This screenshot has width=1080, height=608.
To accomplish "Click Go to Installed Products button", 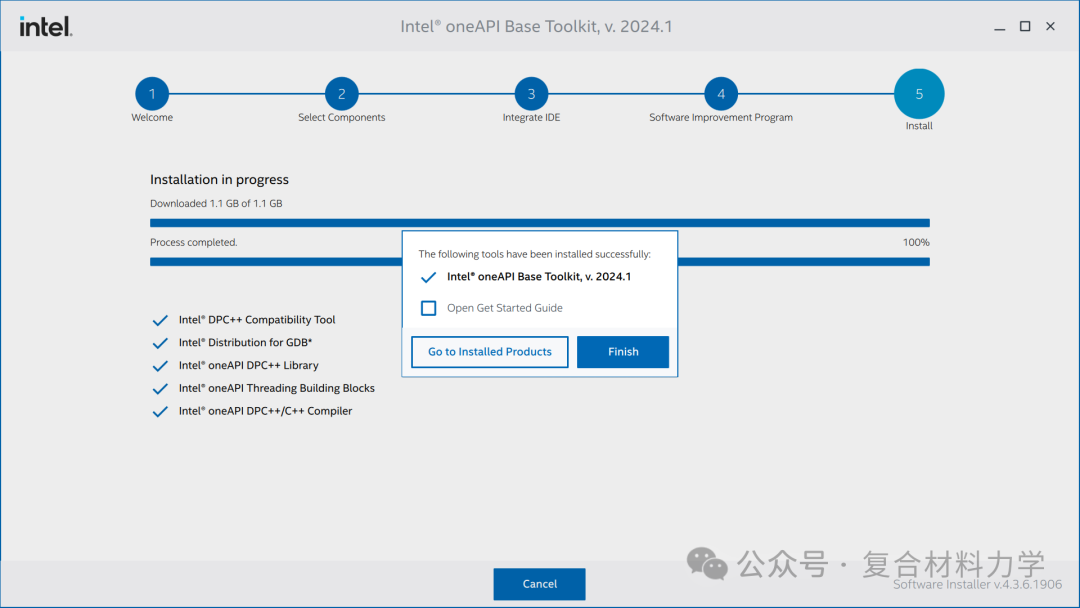I will [x=490, y=352].
